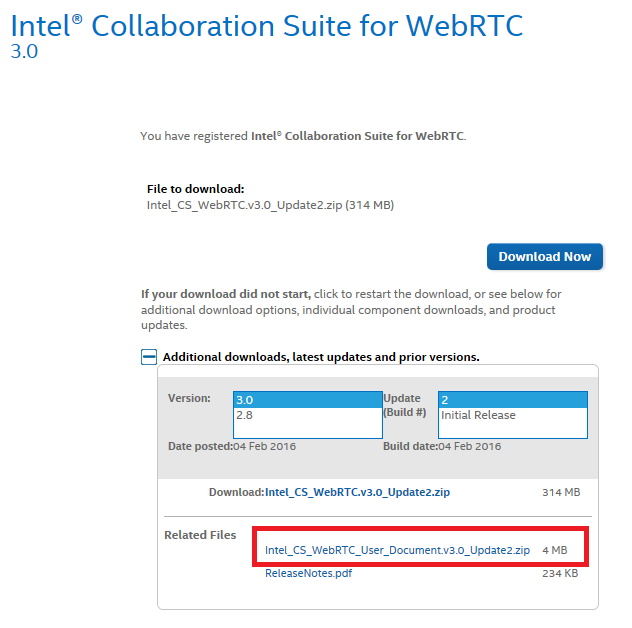Click the "Date posted:04 Feb 2016" text
This screenshot has width=632, height=628.
coord(232,446)
